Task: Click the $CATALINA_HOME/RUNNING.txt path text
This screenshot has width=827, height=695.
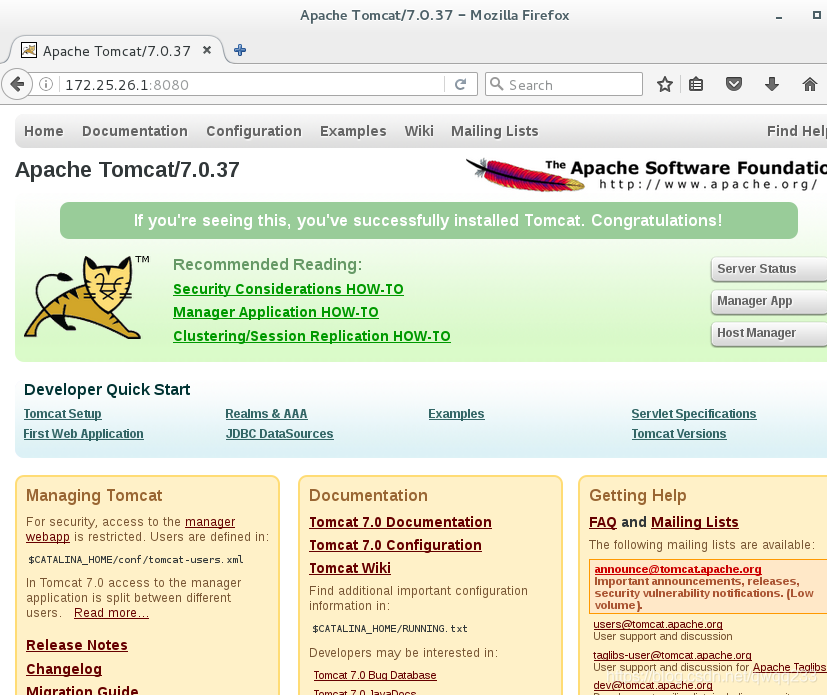Action: pyautogui.click(x=390, y=629)
